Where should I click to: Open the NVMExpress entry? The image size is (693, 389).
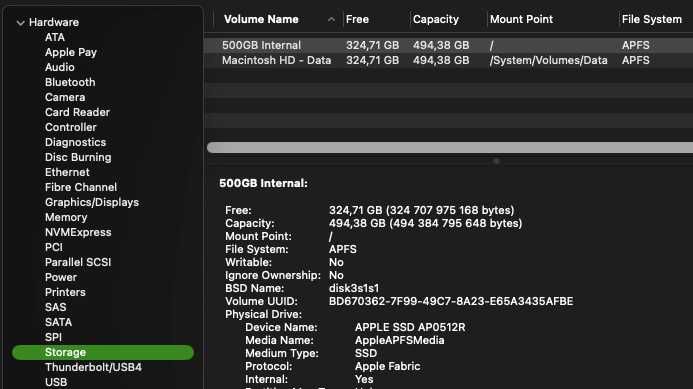(78, 233)
